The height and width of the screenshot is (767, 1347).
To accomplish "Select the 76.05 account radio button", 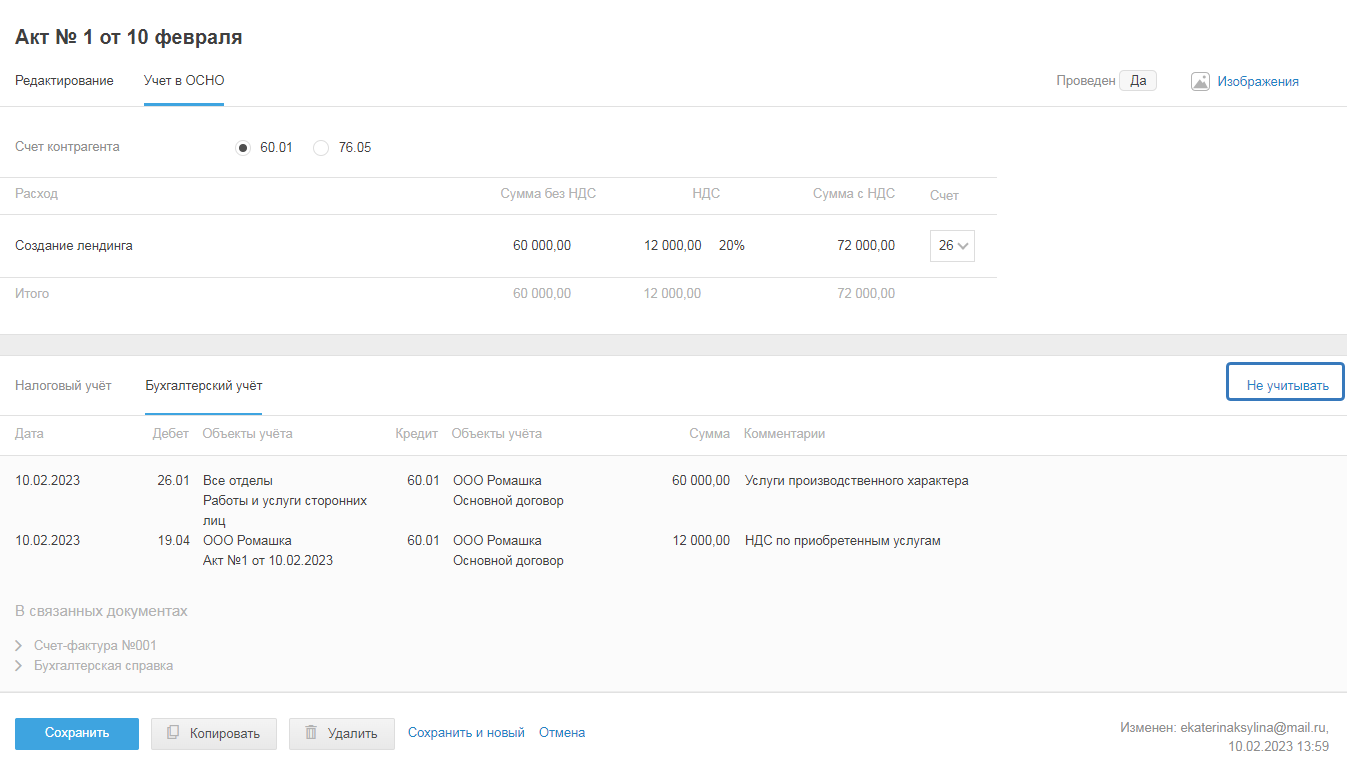I will click(x=321, y=148).
